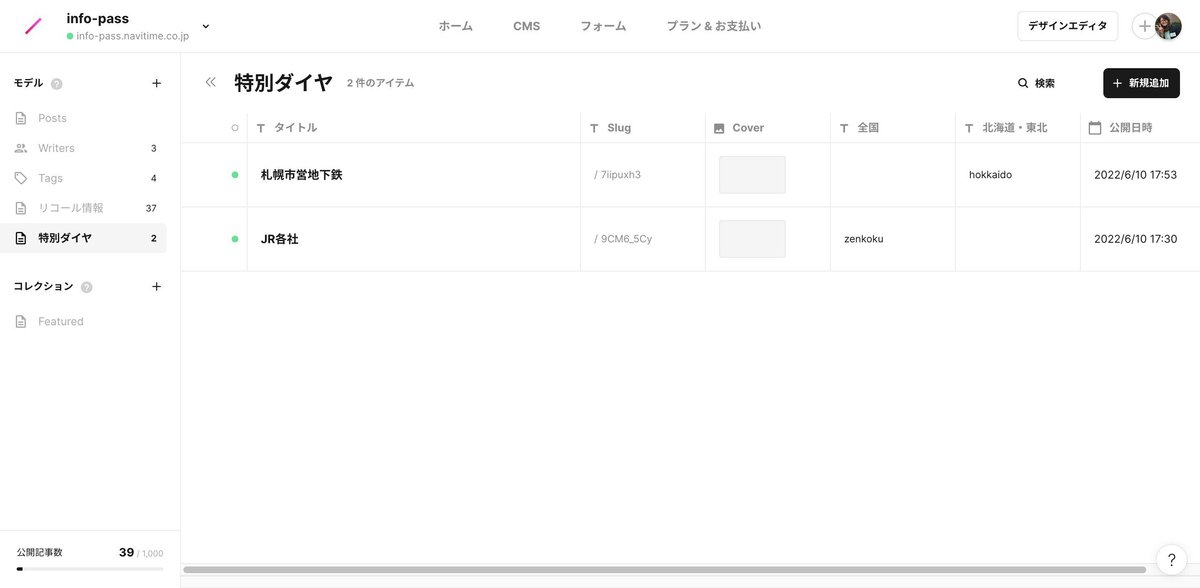The height and width of the screenshot is (588, 1200).
Task: Open the info-pass project switcher dropdown
Action: (x=206, y=26)
